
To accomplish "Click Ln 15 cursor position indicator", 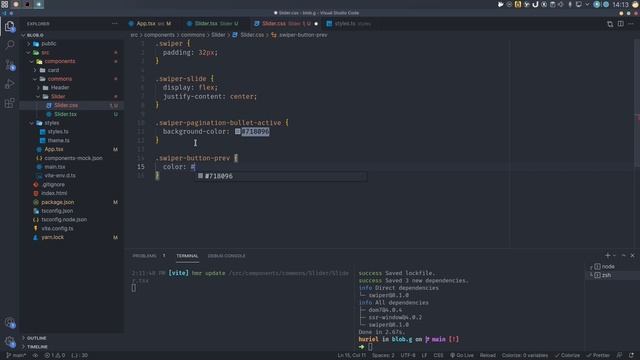I will 351,356.
